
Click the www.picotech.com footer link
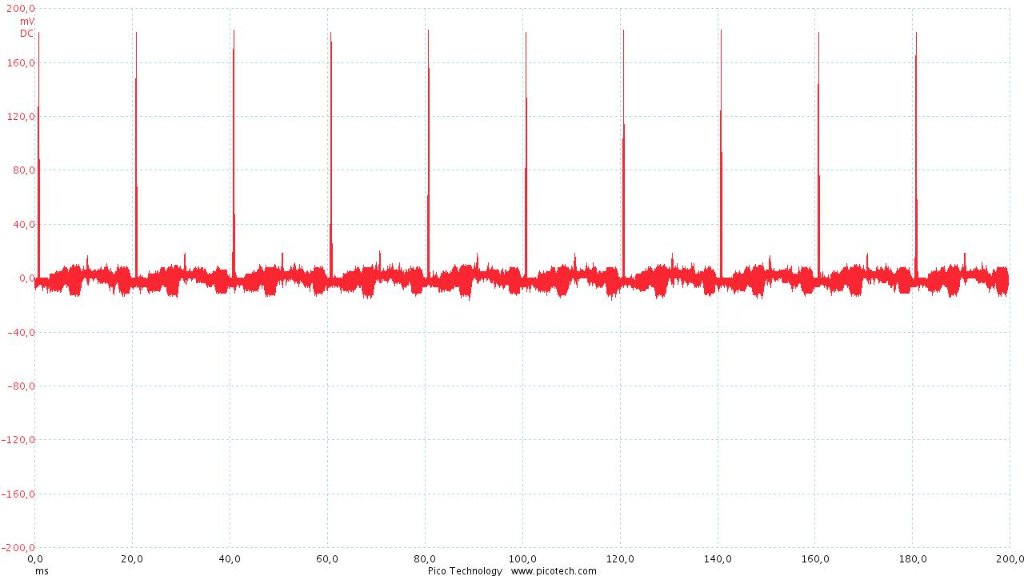(x=553, y=571)
